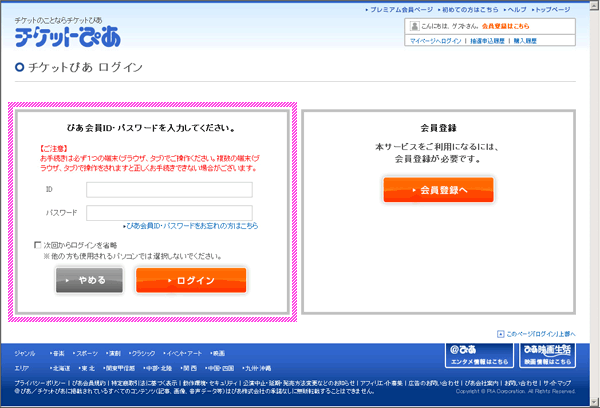
Task: Open forgotten ID/password link
Action: [x=191, y=226]
